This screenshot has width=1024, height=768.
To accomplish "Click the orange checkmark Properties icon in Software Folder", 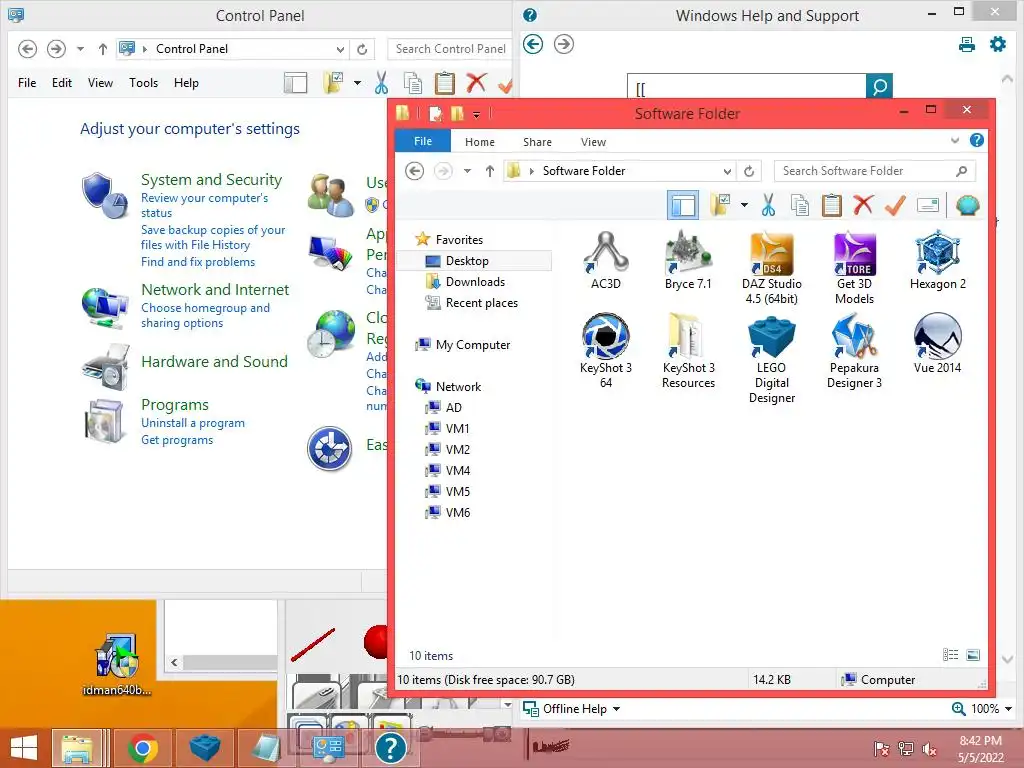I will [895, 205].
